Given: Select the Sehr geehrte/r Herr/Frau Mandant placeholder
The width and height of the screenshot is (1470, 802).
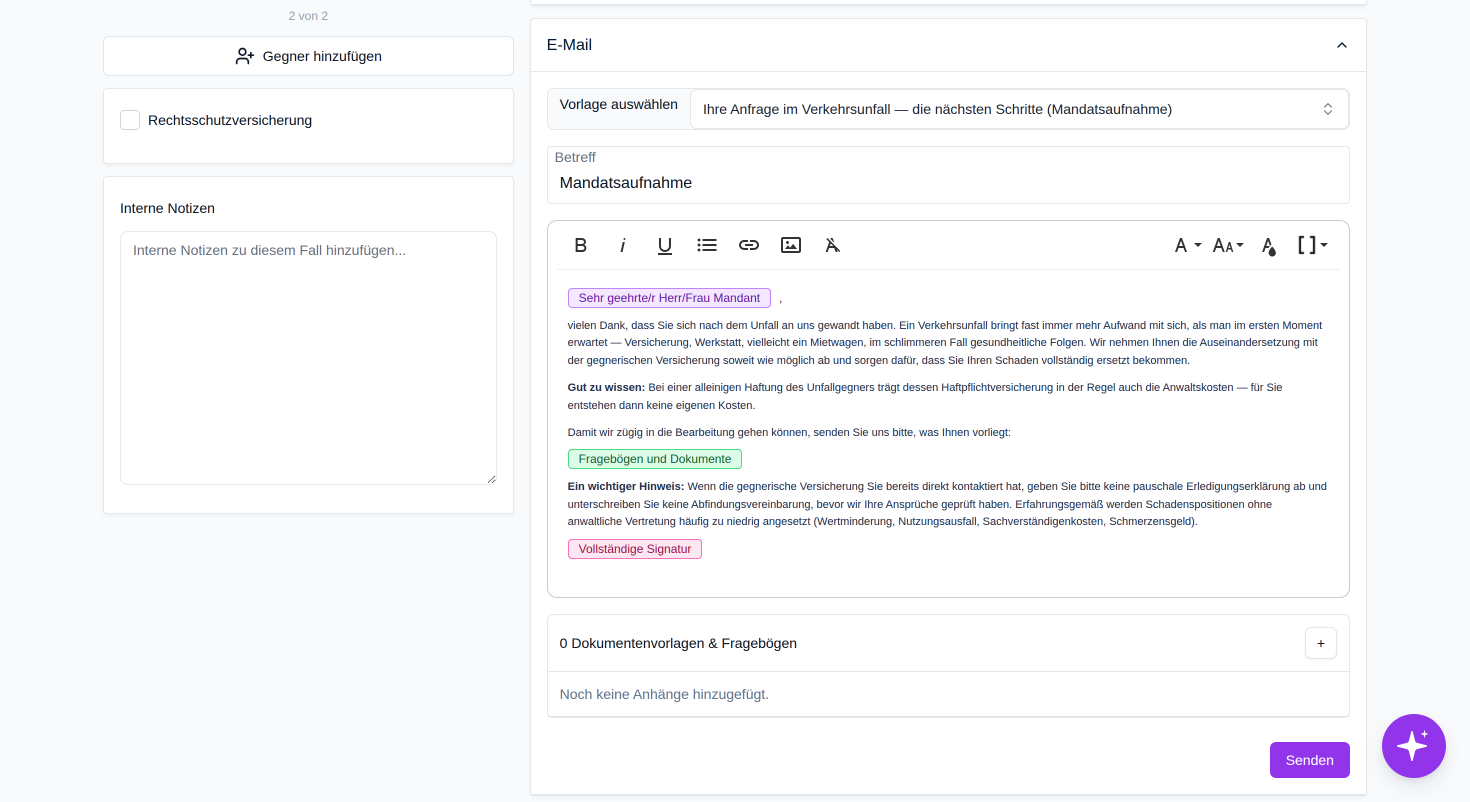Looking at the screenshot, I should pyautogui.click(x=669, y=298).
